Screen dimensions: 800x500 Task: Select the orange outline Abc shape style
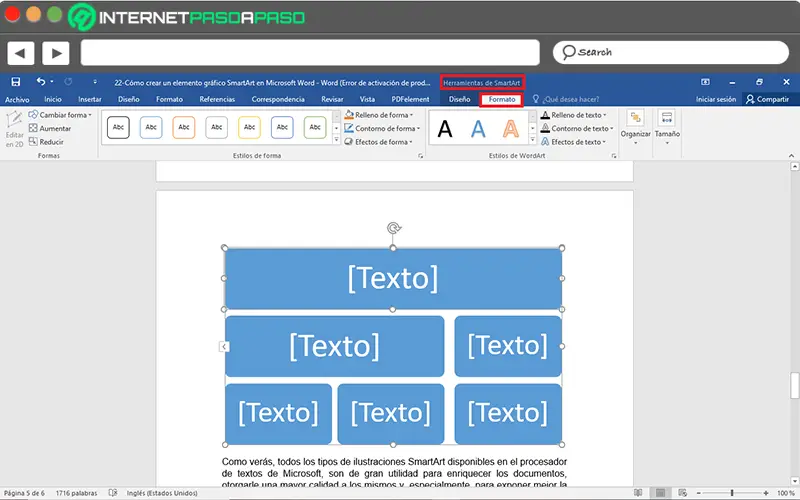pyautogui.click(x=184, y=128)
